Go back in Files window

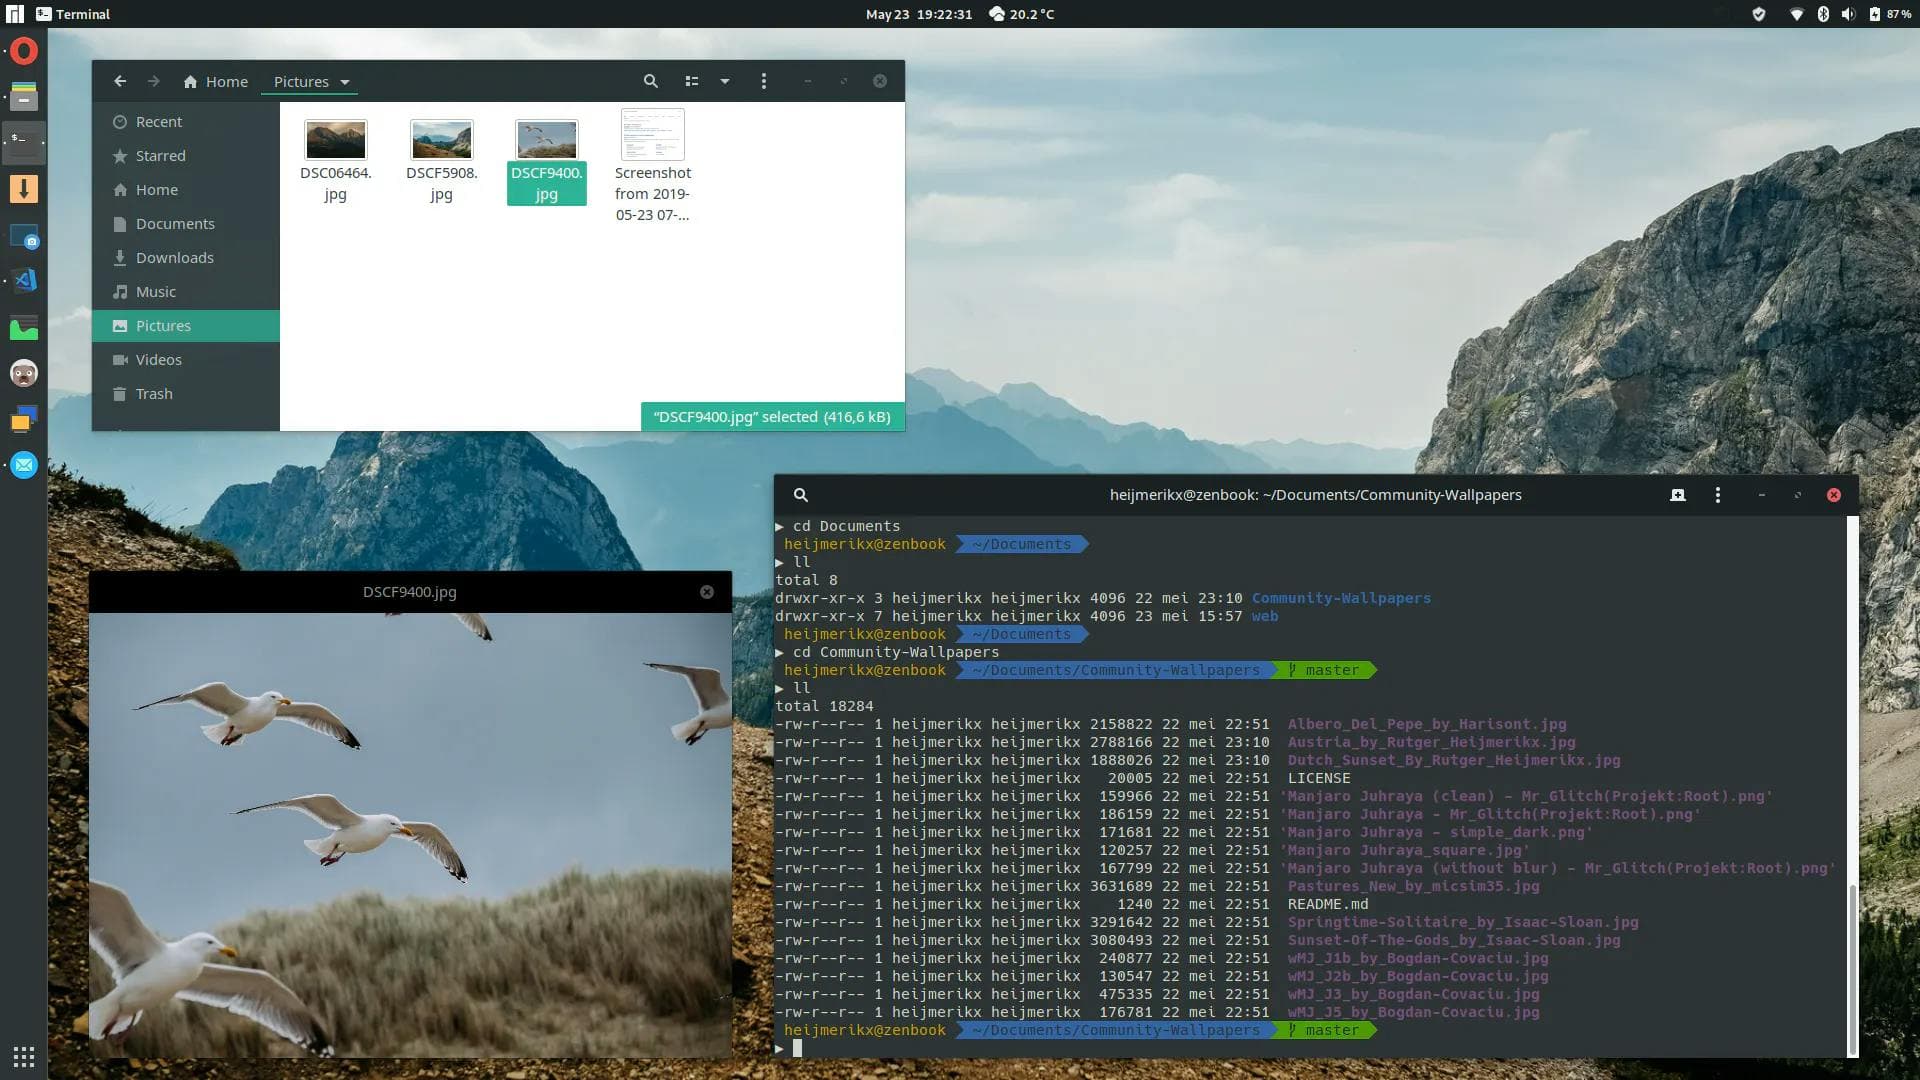tap(120, 81)
